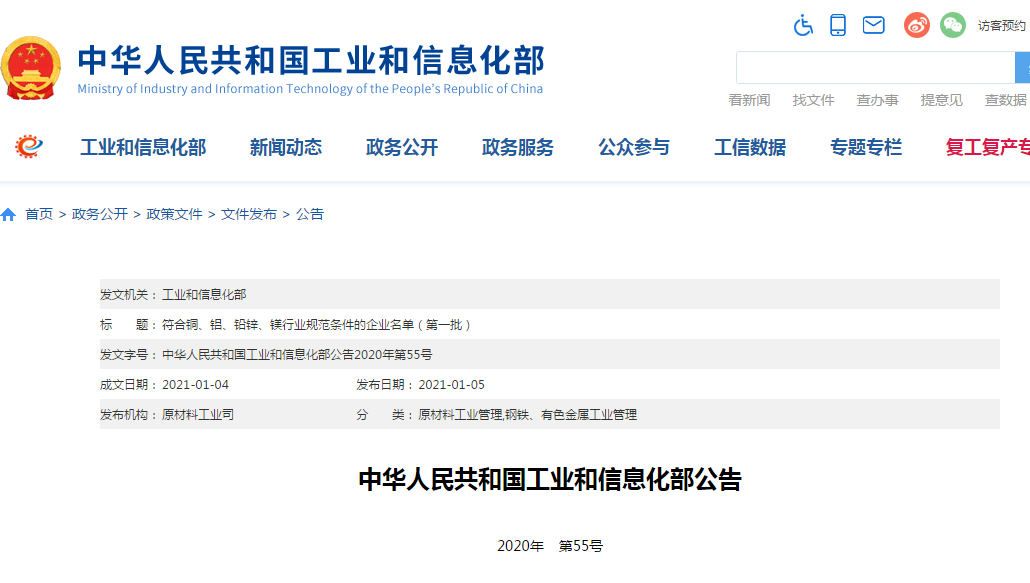Click the home icon in breadcrumb
This screenshot has height=583, width=1030.
click(9, 215)
